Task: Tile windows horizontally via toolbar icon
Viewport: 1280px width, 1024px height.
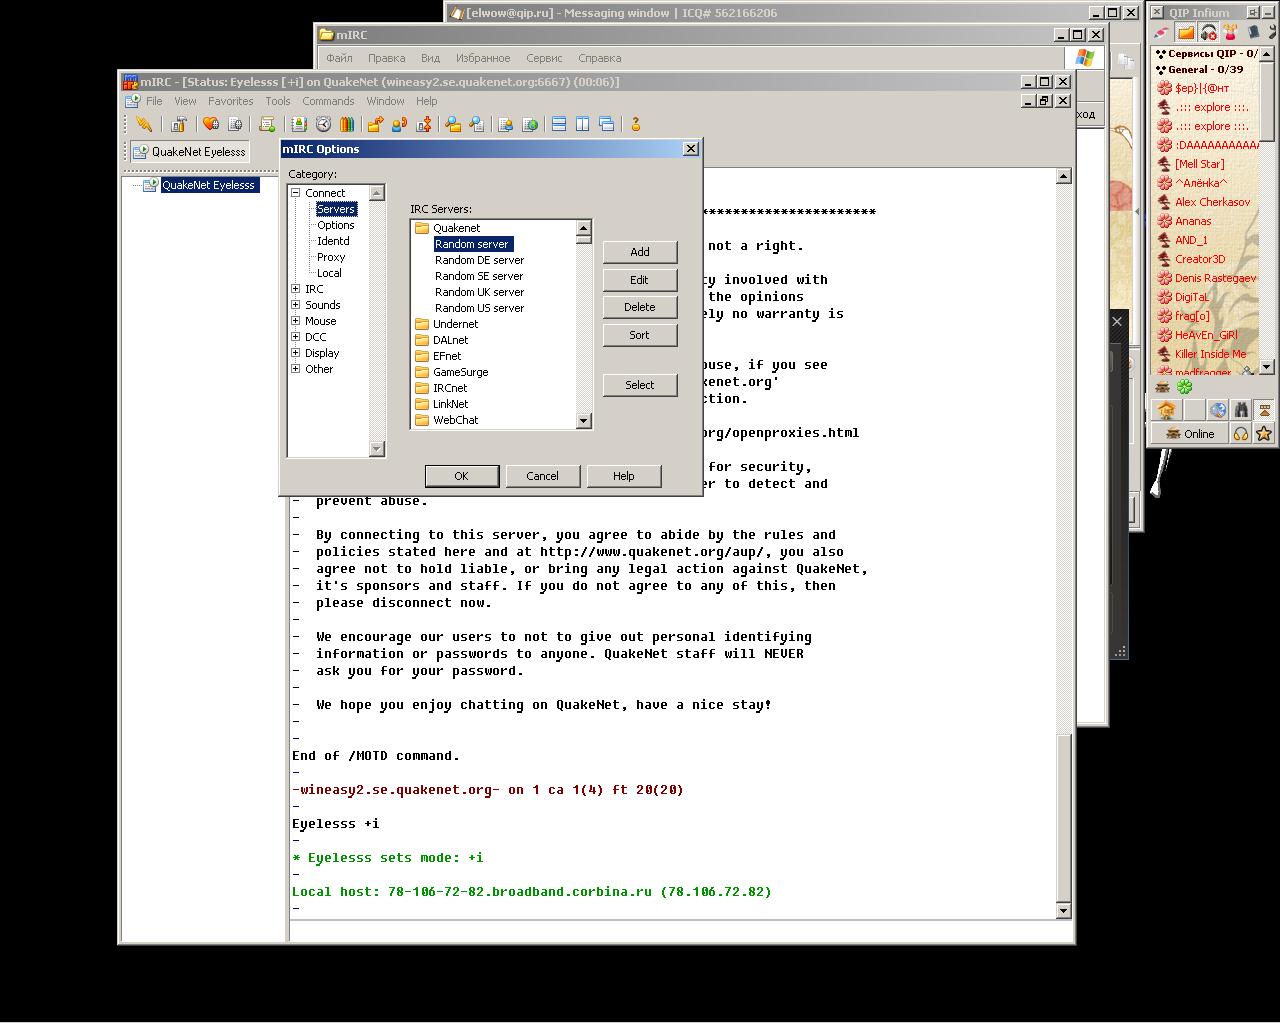Action: click(x=559, y=124)
